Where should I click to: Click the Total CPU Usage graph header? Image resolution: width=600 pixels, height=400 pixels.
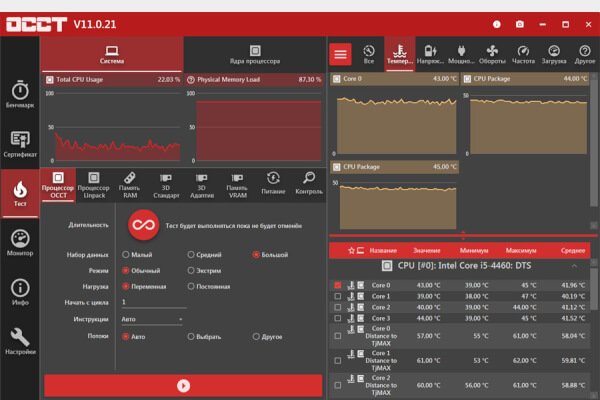pyautogui.click(x=112, y=80)
